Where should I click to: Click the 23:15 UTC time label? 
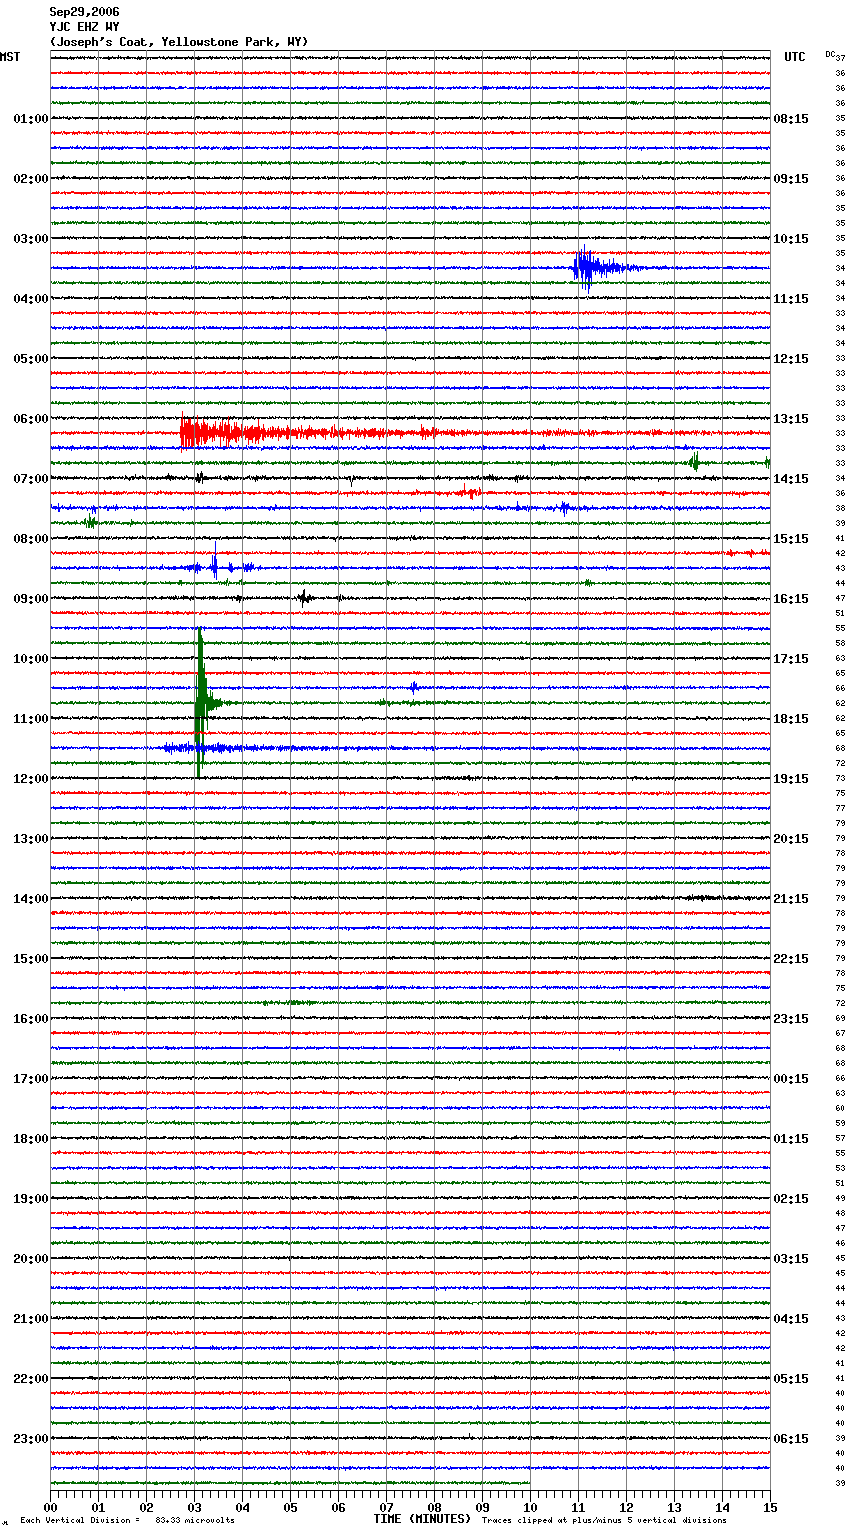[x=791, y=1019]
